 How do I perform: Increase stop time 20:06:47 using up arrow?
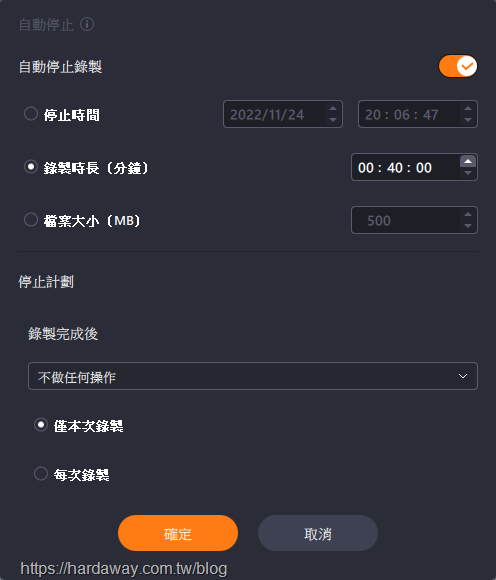[x=468, y=108]
